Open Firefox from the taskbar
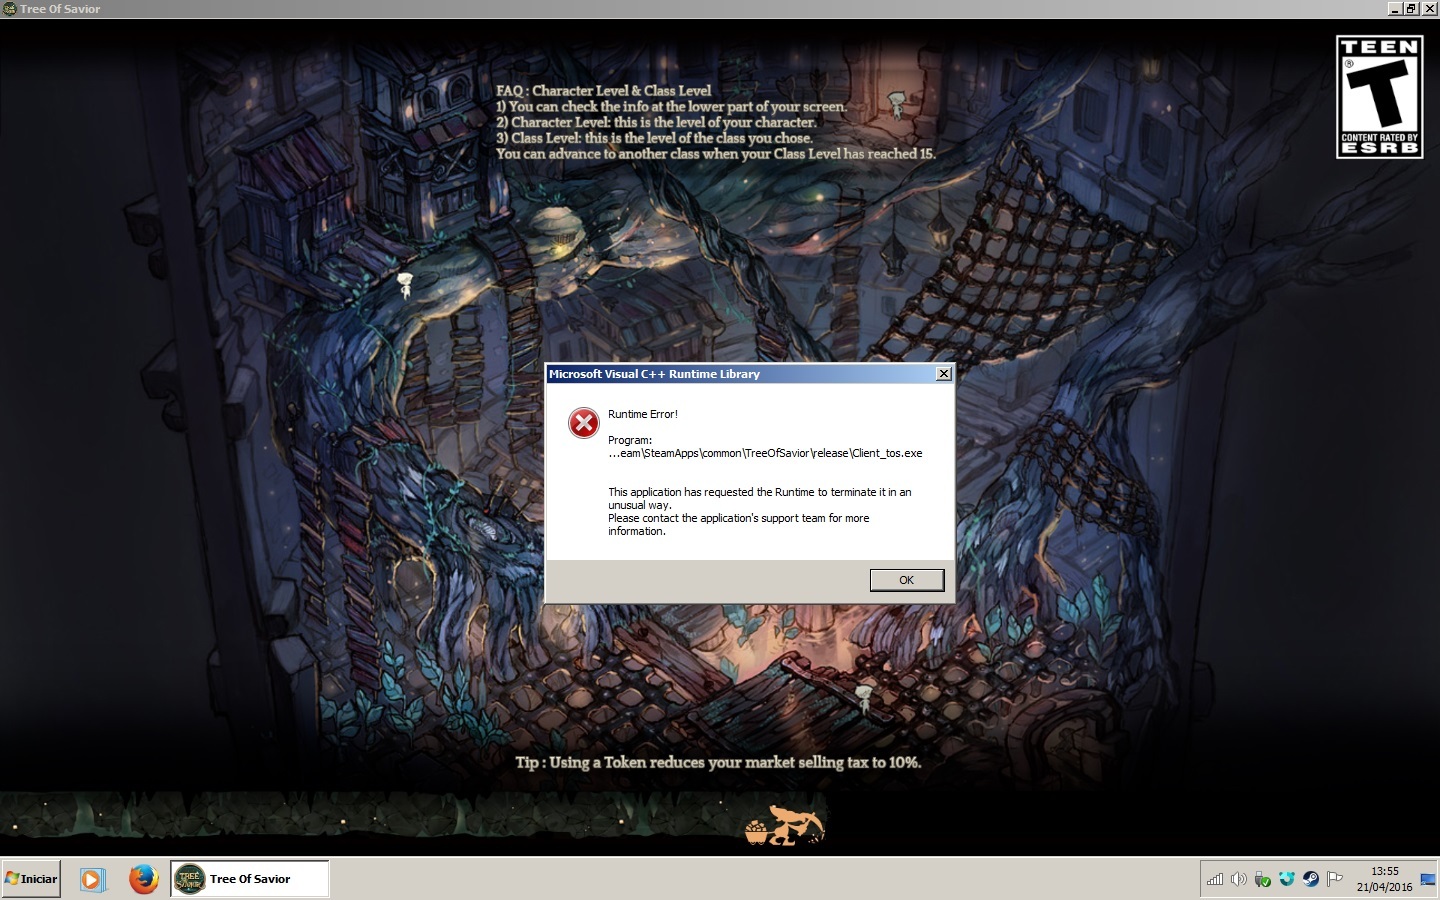Image resolution: width=1440 pixels, height=900 pixels. [144, 879]
